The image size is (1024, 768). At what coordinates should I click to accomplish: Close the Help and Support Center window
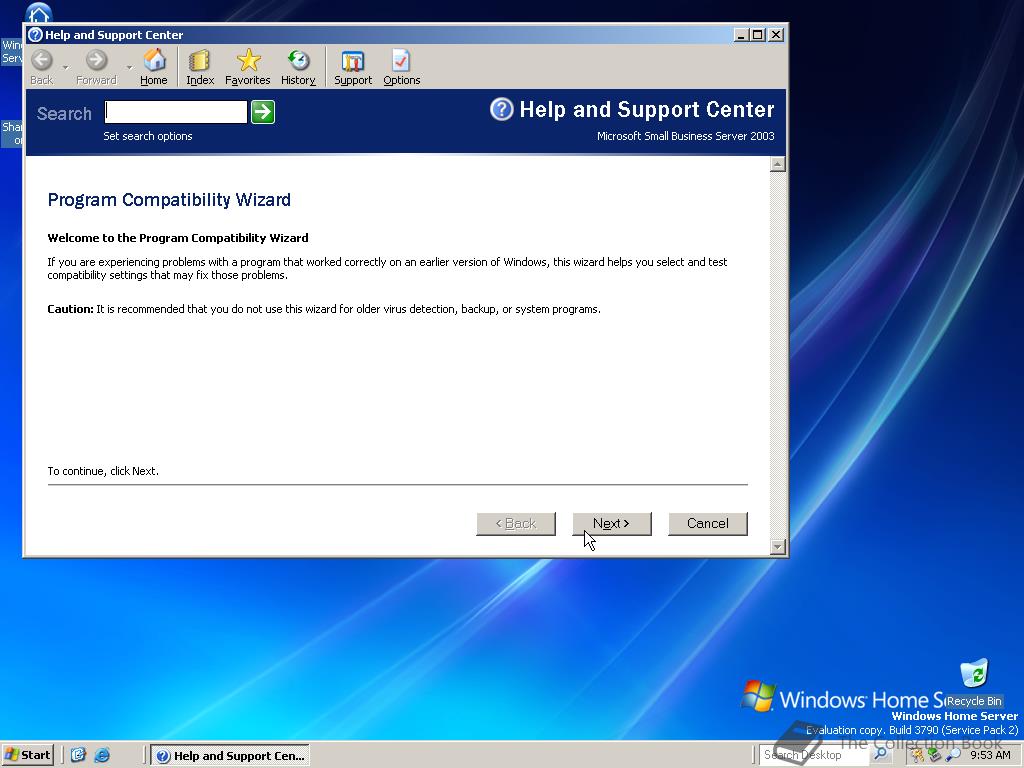pyautogui.click(x=776, y=35)
